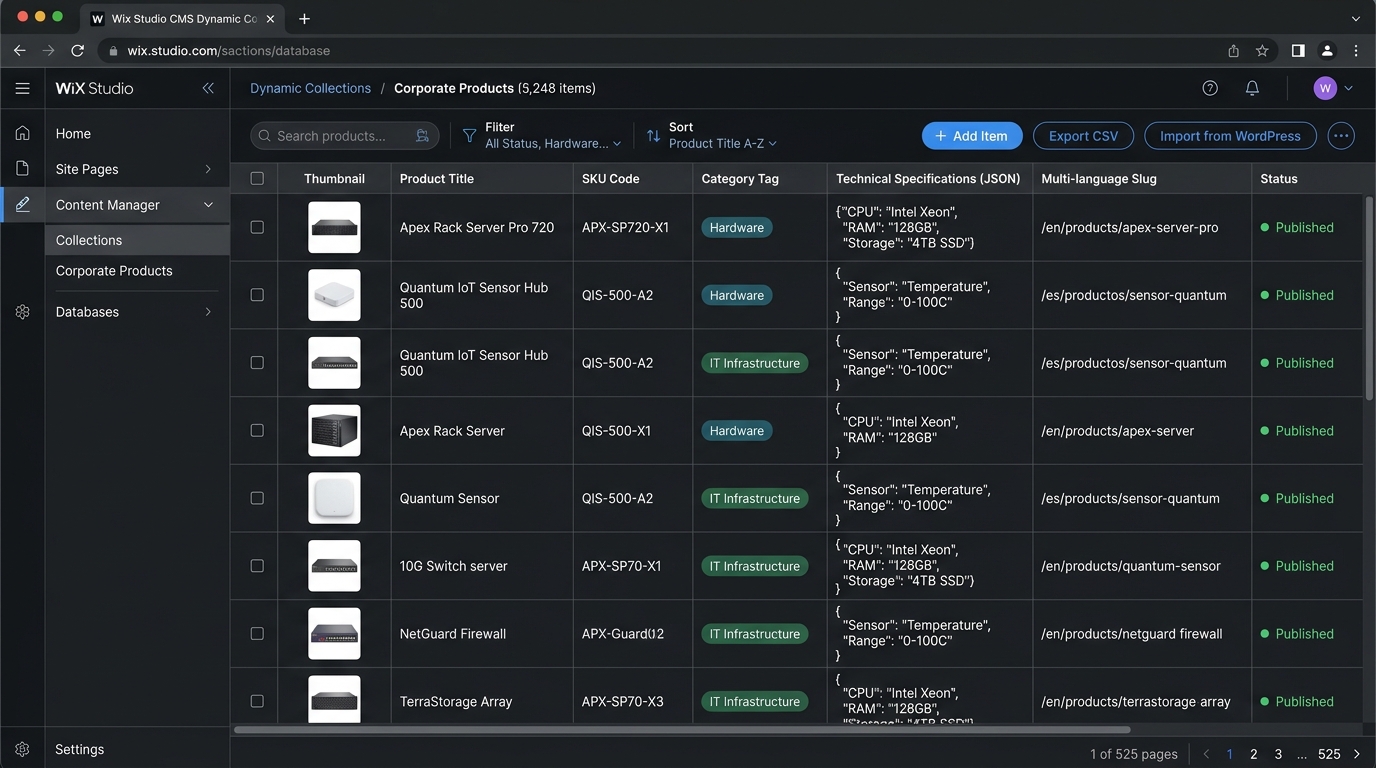Check the 10G Switch server row

[x=257, y=566]
